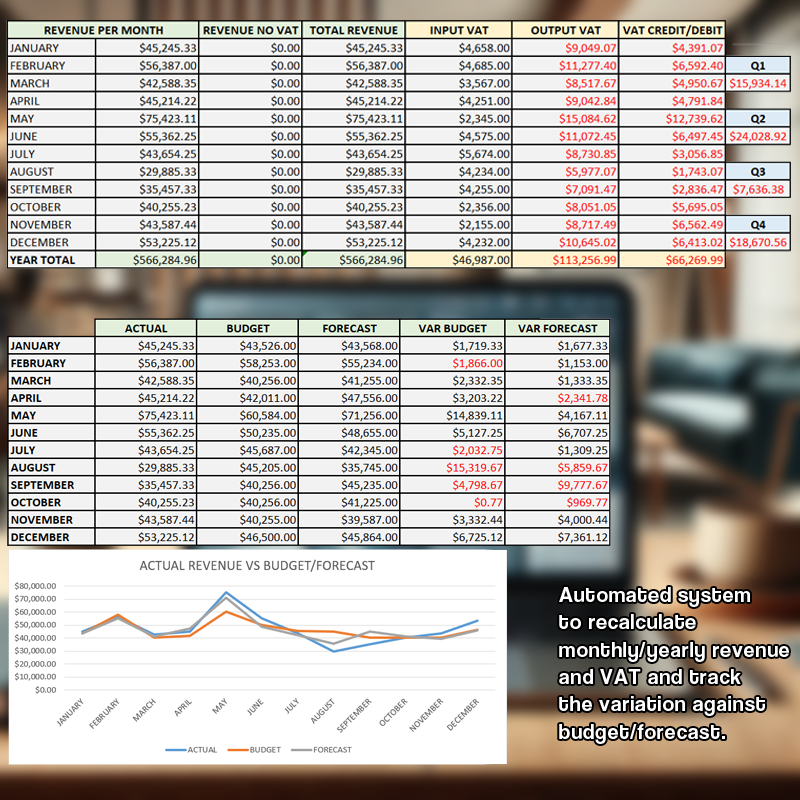This screenshot has height=800, width=800.
Task: Select the REVENUE PER MONTH header cell
Action: pos(103,30)
